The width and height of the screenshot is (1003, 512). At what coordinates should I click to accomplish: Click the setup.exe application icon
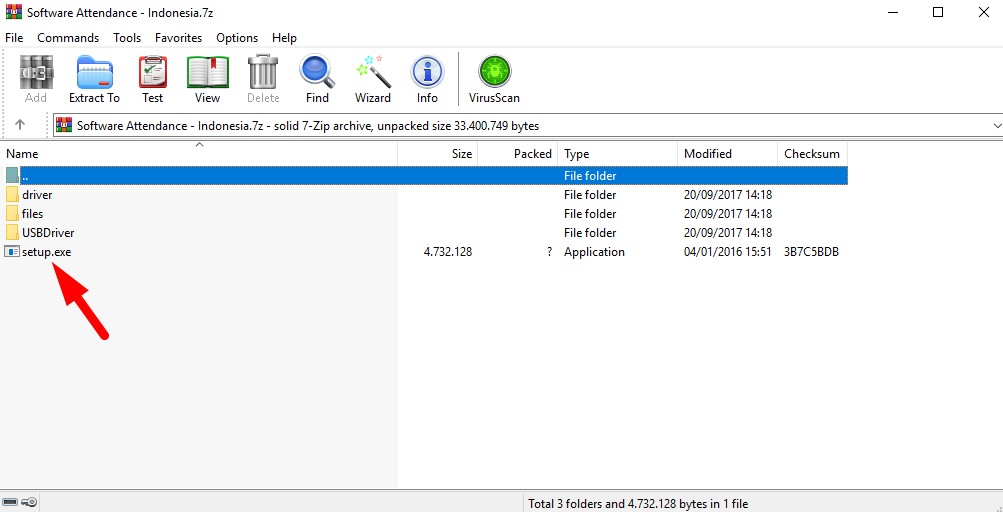12,252
